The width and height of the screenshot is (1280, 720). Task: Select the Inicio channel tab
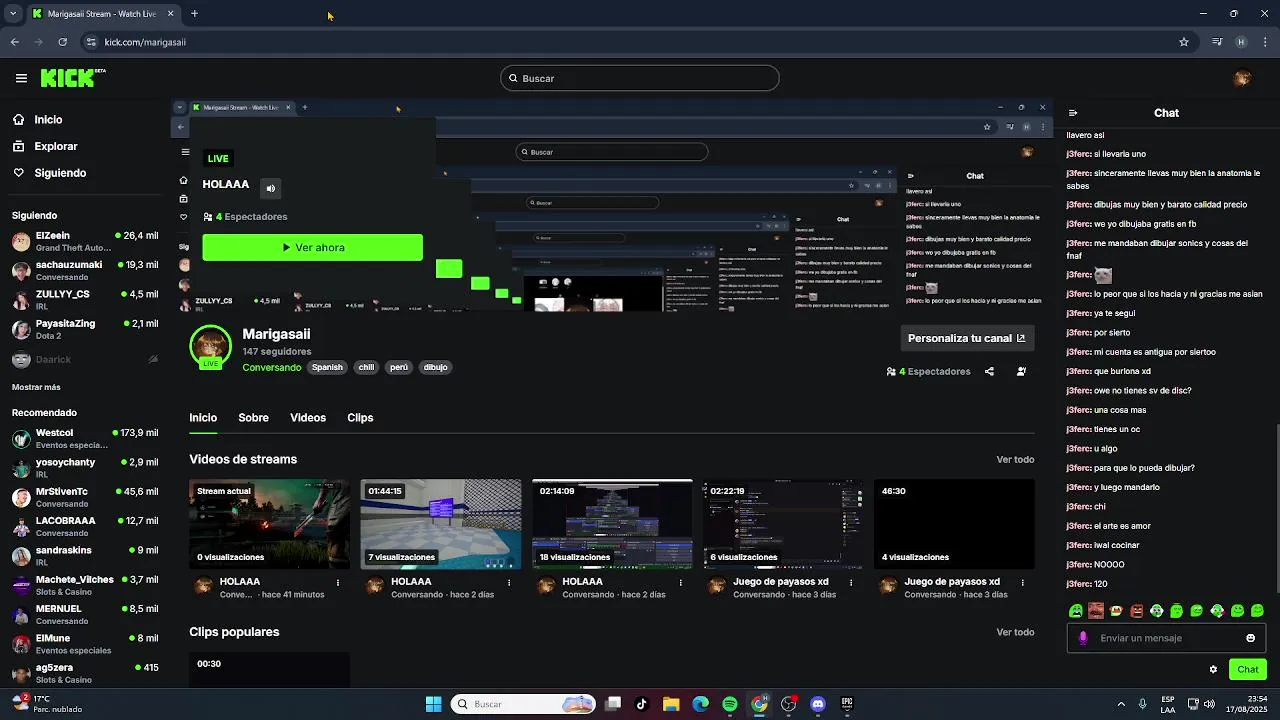[x=203, y=418]
